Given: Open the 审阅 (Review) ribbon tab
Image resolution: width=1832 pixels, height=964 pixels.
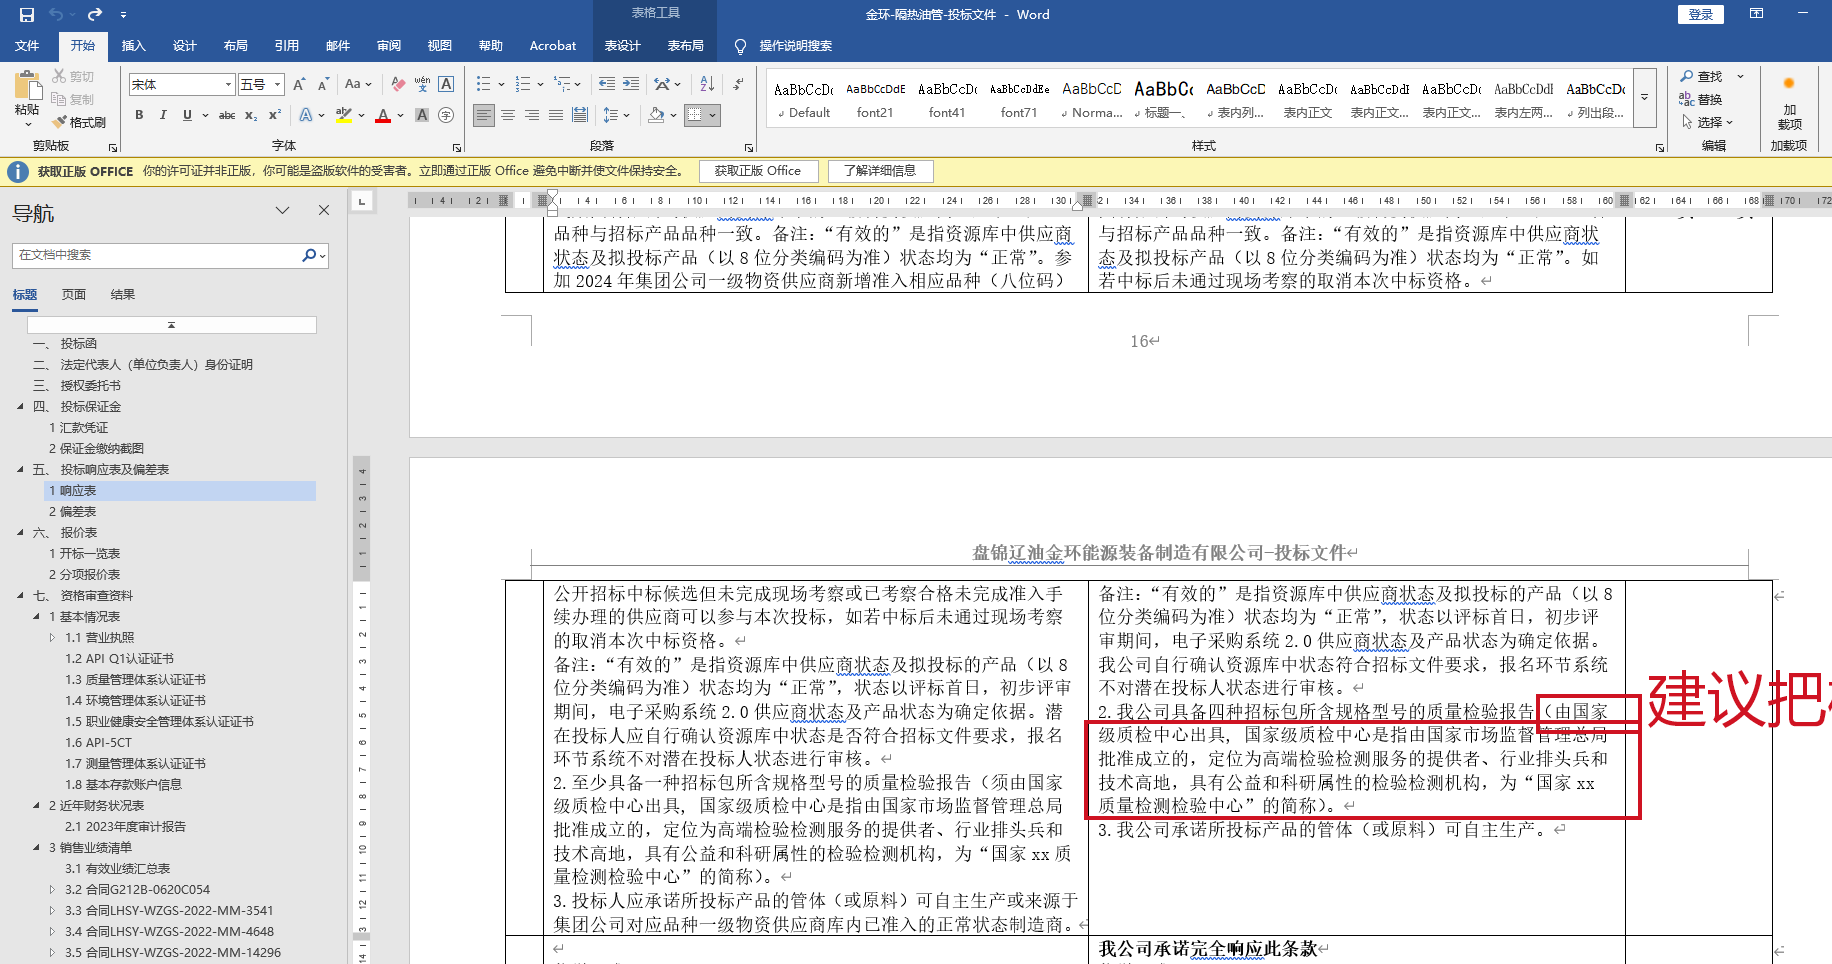Looking at the screenshot, I should (389, 46).
